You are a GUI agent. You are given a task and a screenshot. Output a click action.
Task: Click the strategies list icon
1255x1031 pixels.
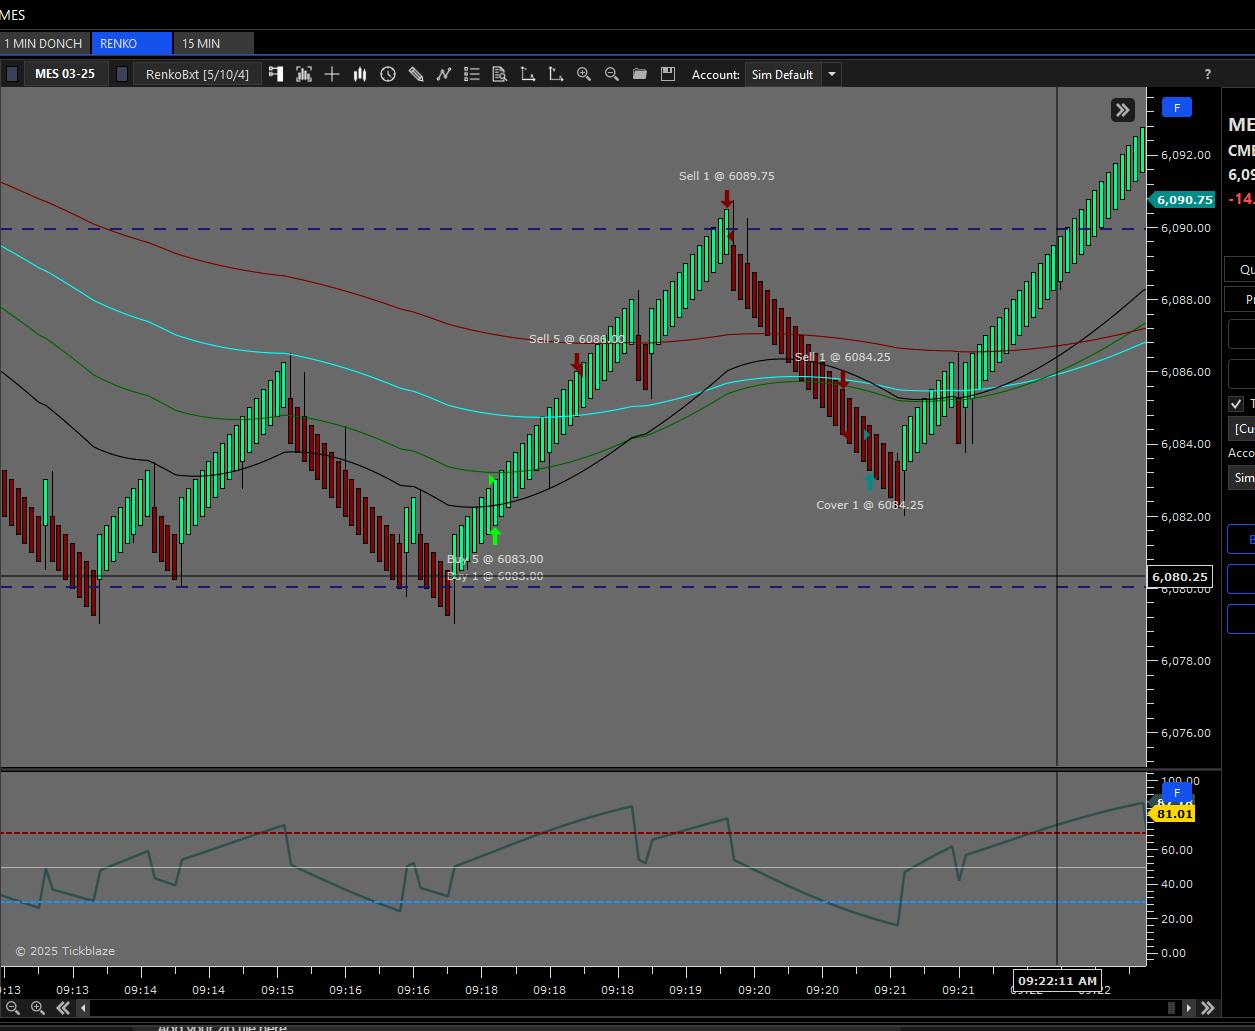coord(472,74)
